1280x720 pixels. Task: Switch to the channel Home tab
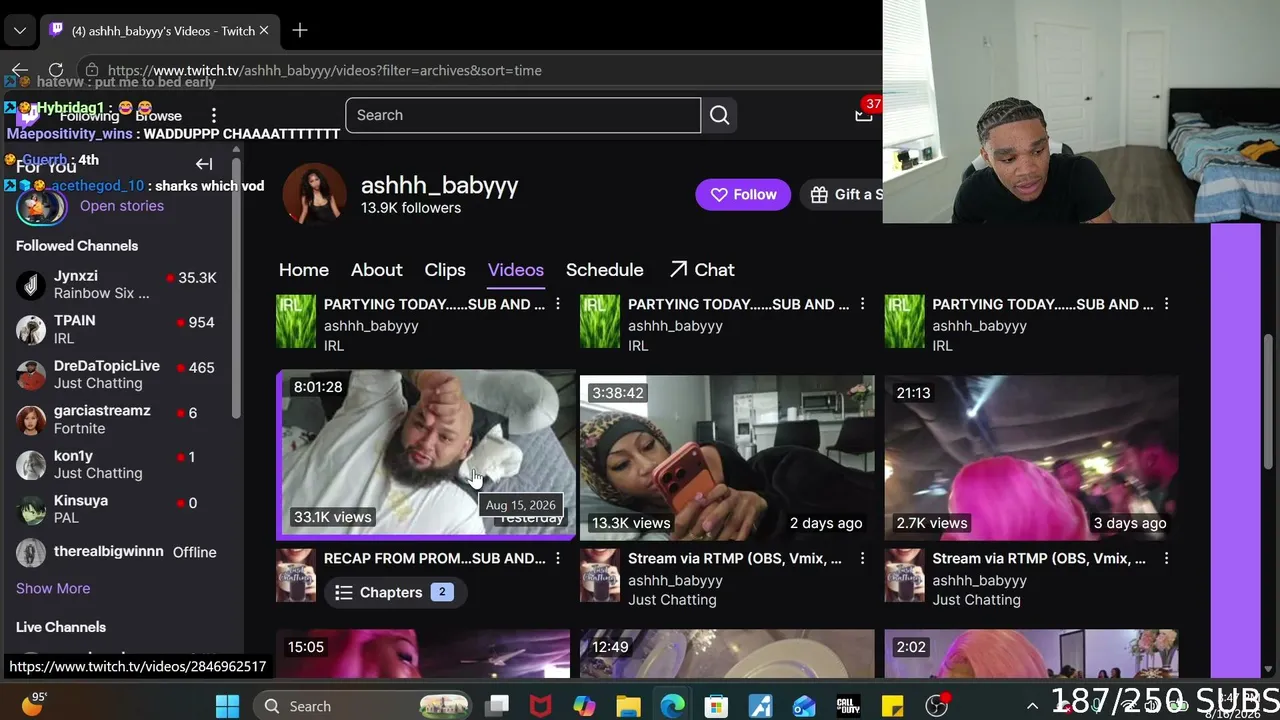304,270
